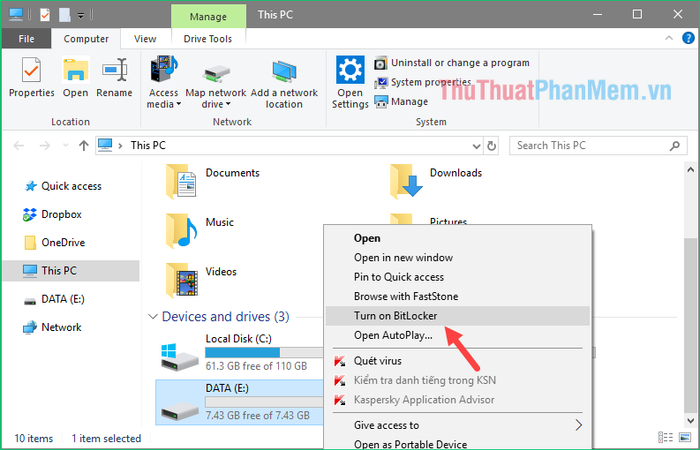Open the address bar root chevron

click(x=120, y=146)
